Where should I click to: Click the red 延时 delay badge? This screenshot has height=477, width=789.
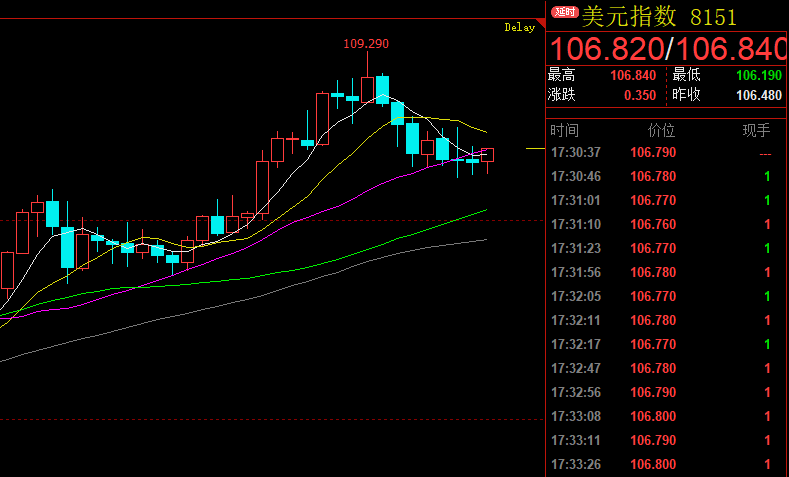click(x=564, y=13)
